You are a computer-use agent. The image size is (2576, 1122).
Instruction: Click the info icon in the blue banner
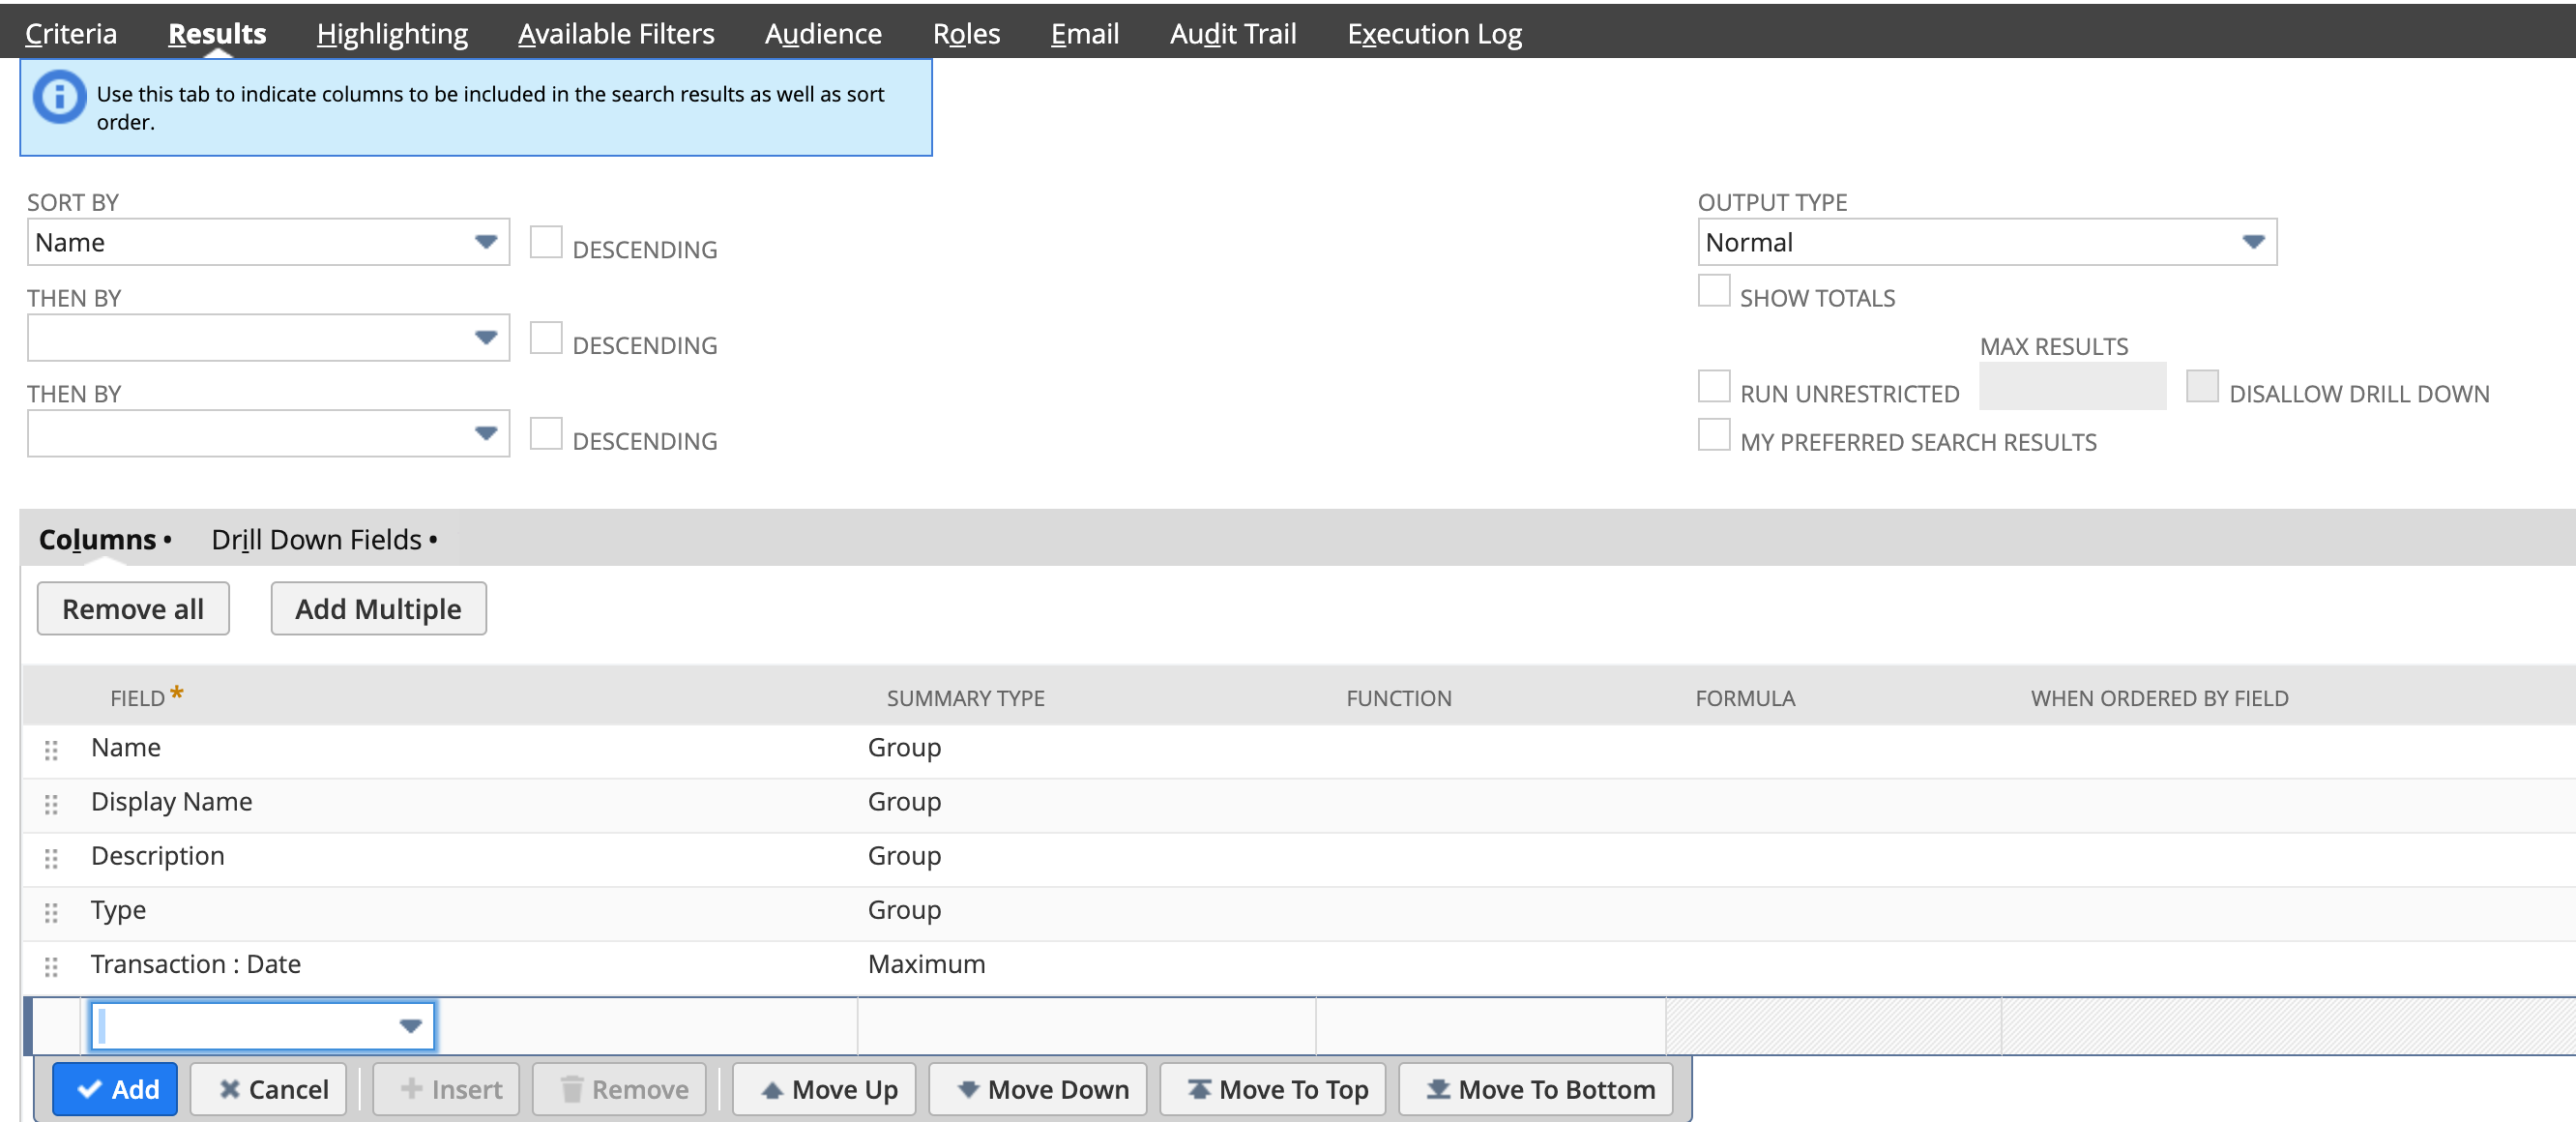click(59, 98)
